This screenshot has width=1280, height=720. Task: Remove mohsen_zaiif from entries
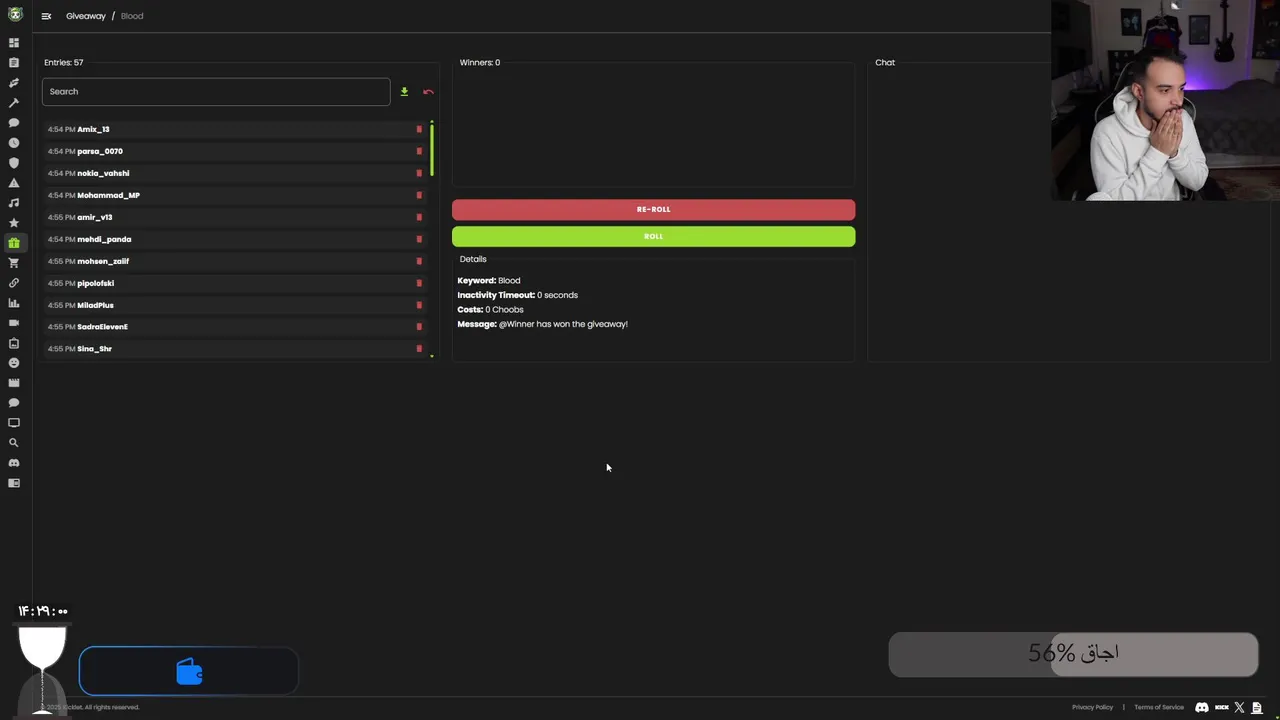coord(419,261)
